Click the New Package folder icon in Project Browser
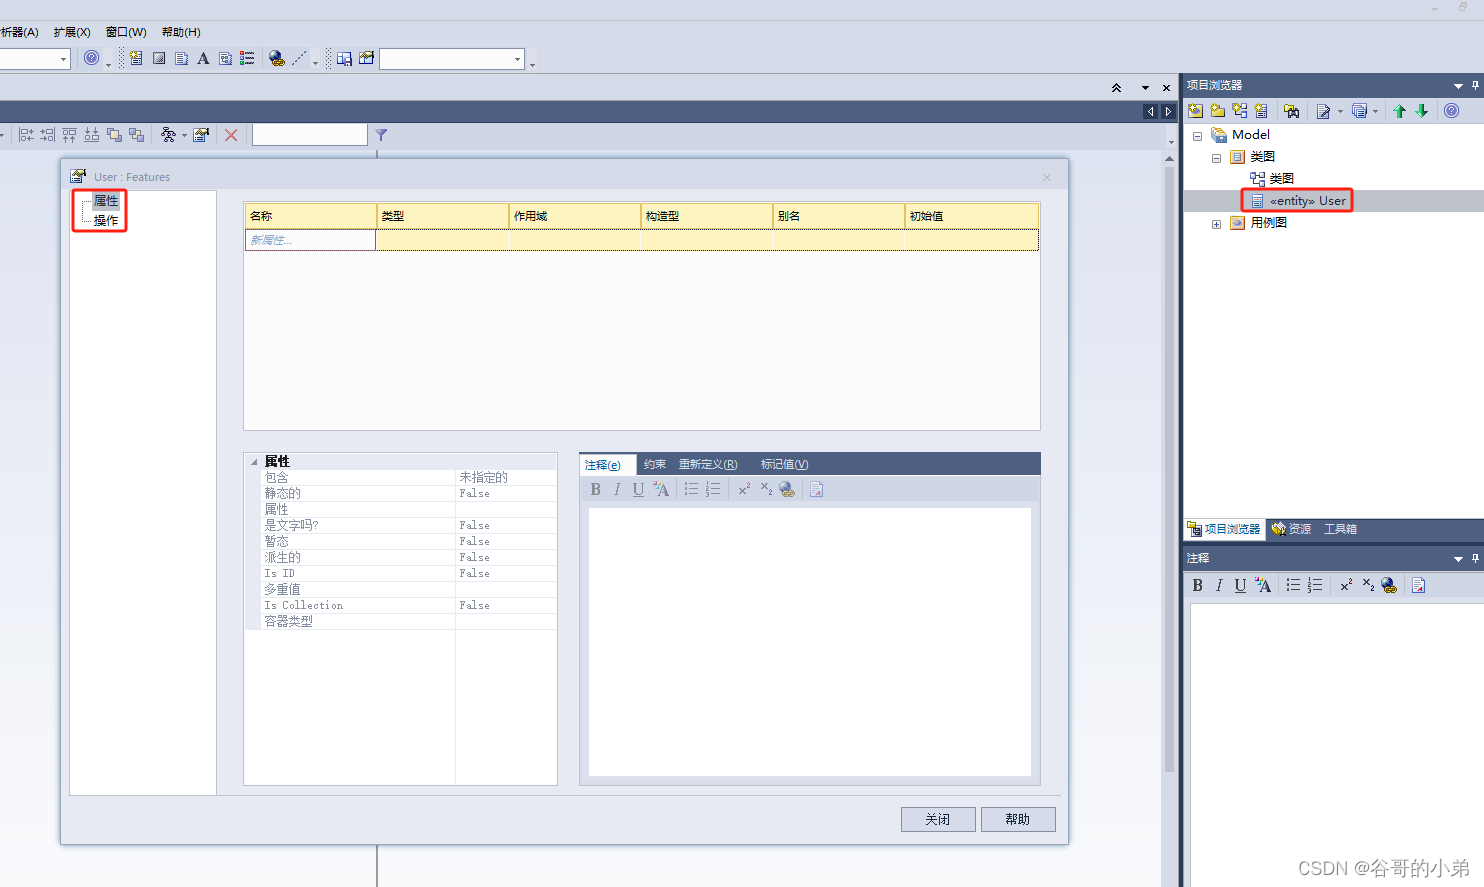The height and width of the screenshot is (887, 1484). point(1218,111)
